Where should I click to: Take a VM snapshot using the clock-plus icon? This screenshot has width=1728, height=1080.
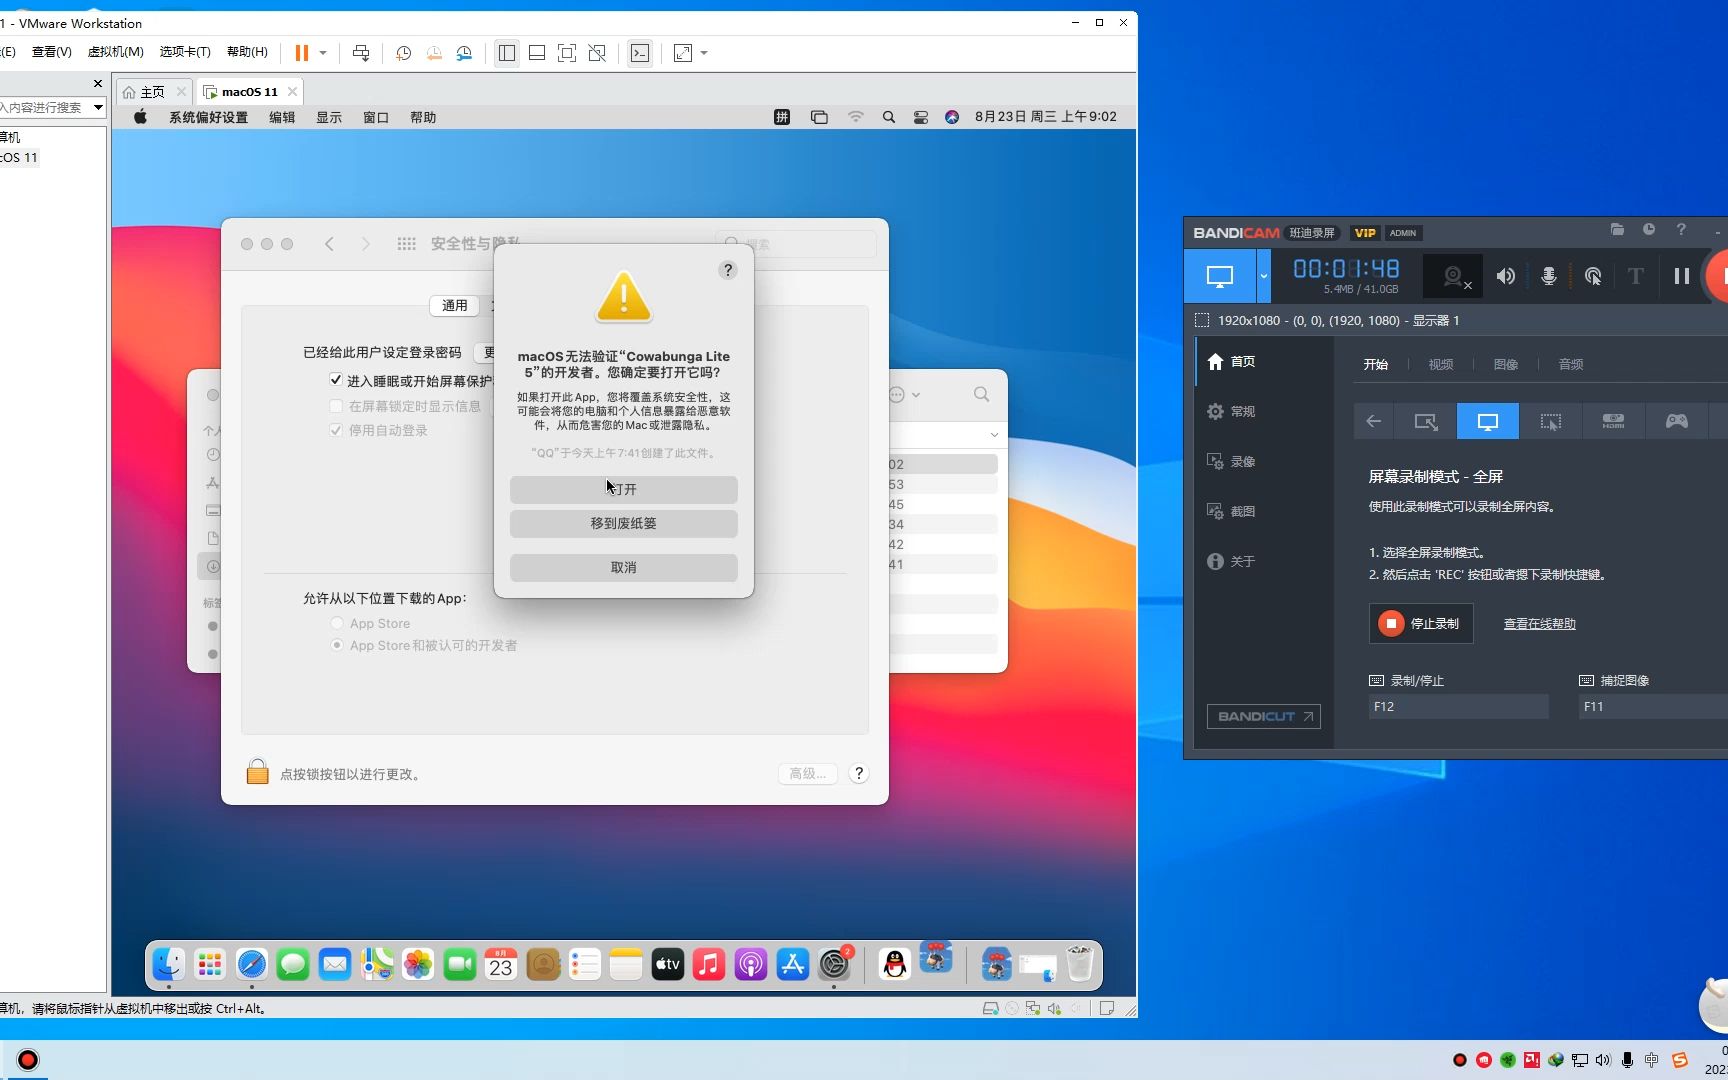[403, 53]
